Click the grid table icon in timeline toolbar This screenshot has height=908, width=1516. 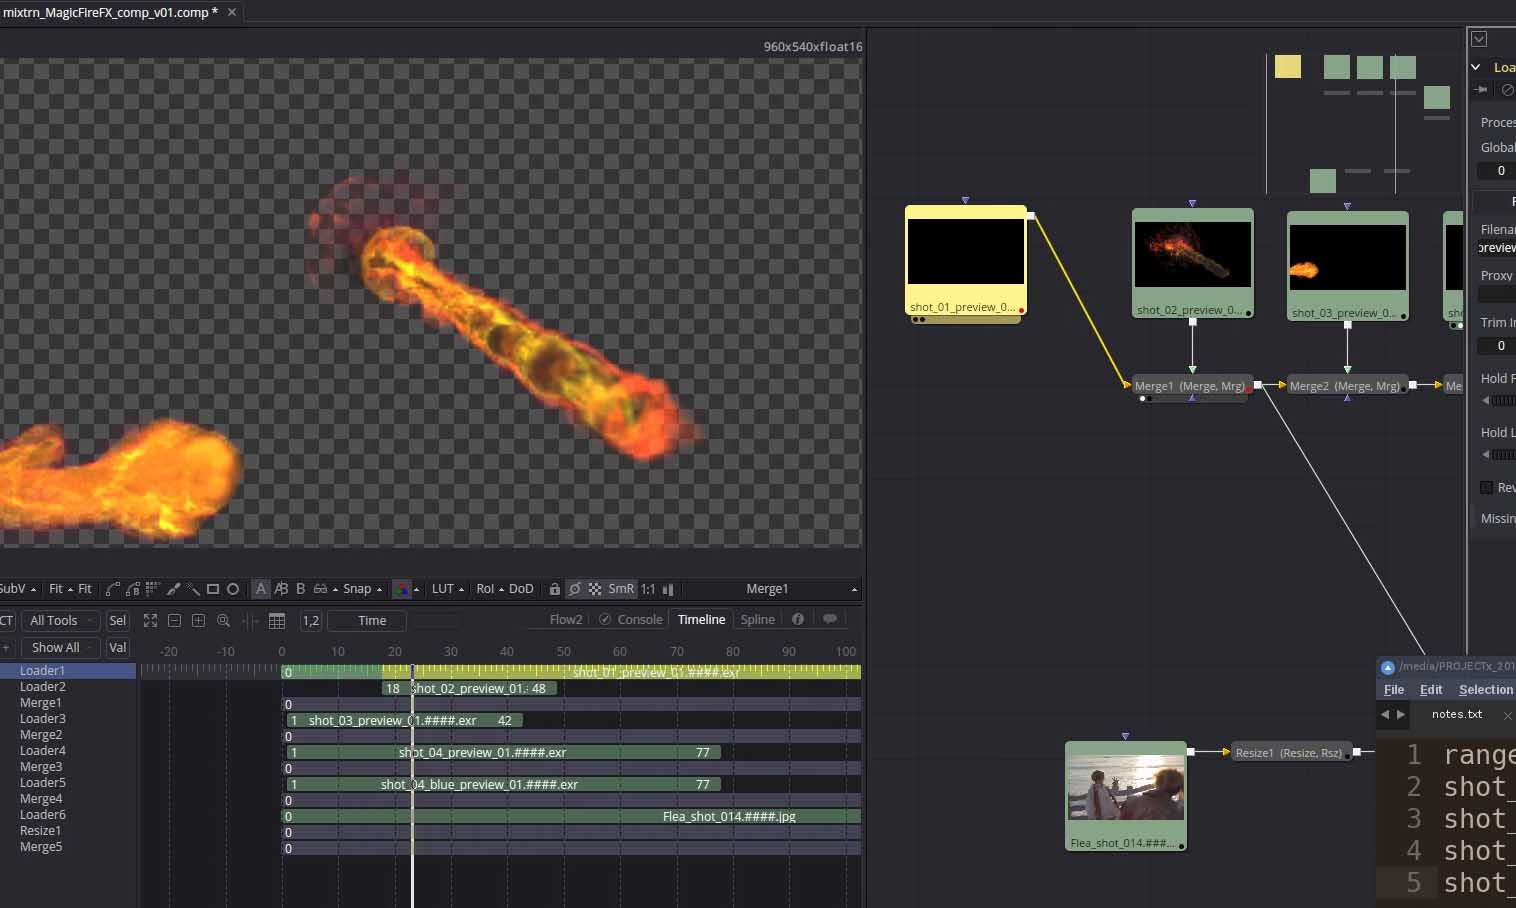pos(277,620)
